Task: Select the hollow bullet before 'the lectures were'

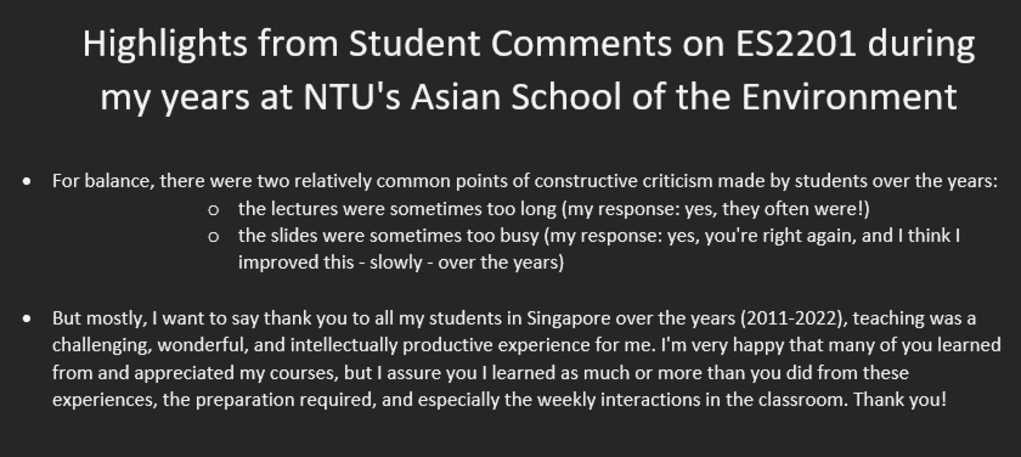Action: tap(213, 210)
